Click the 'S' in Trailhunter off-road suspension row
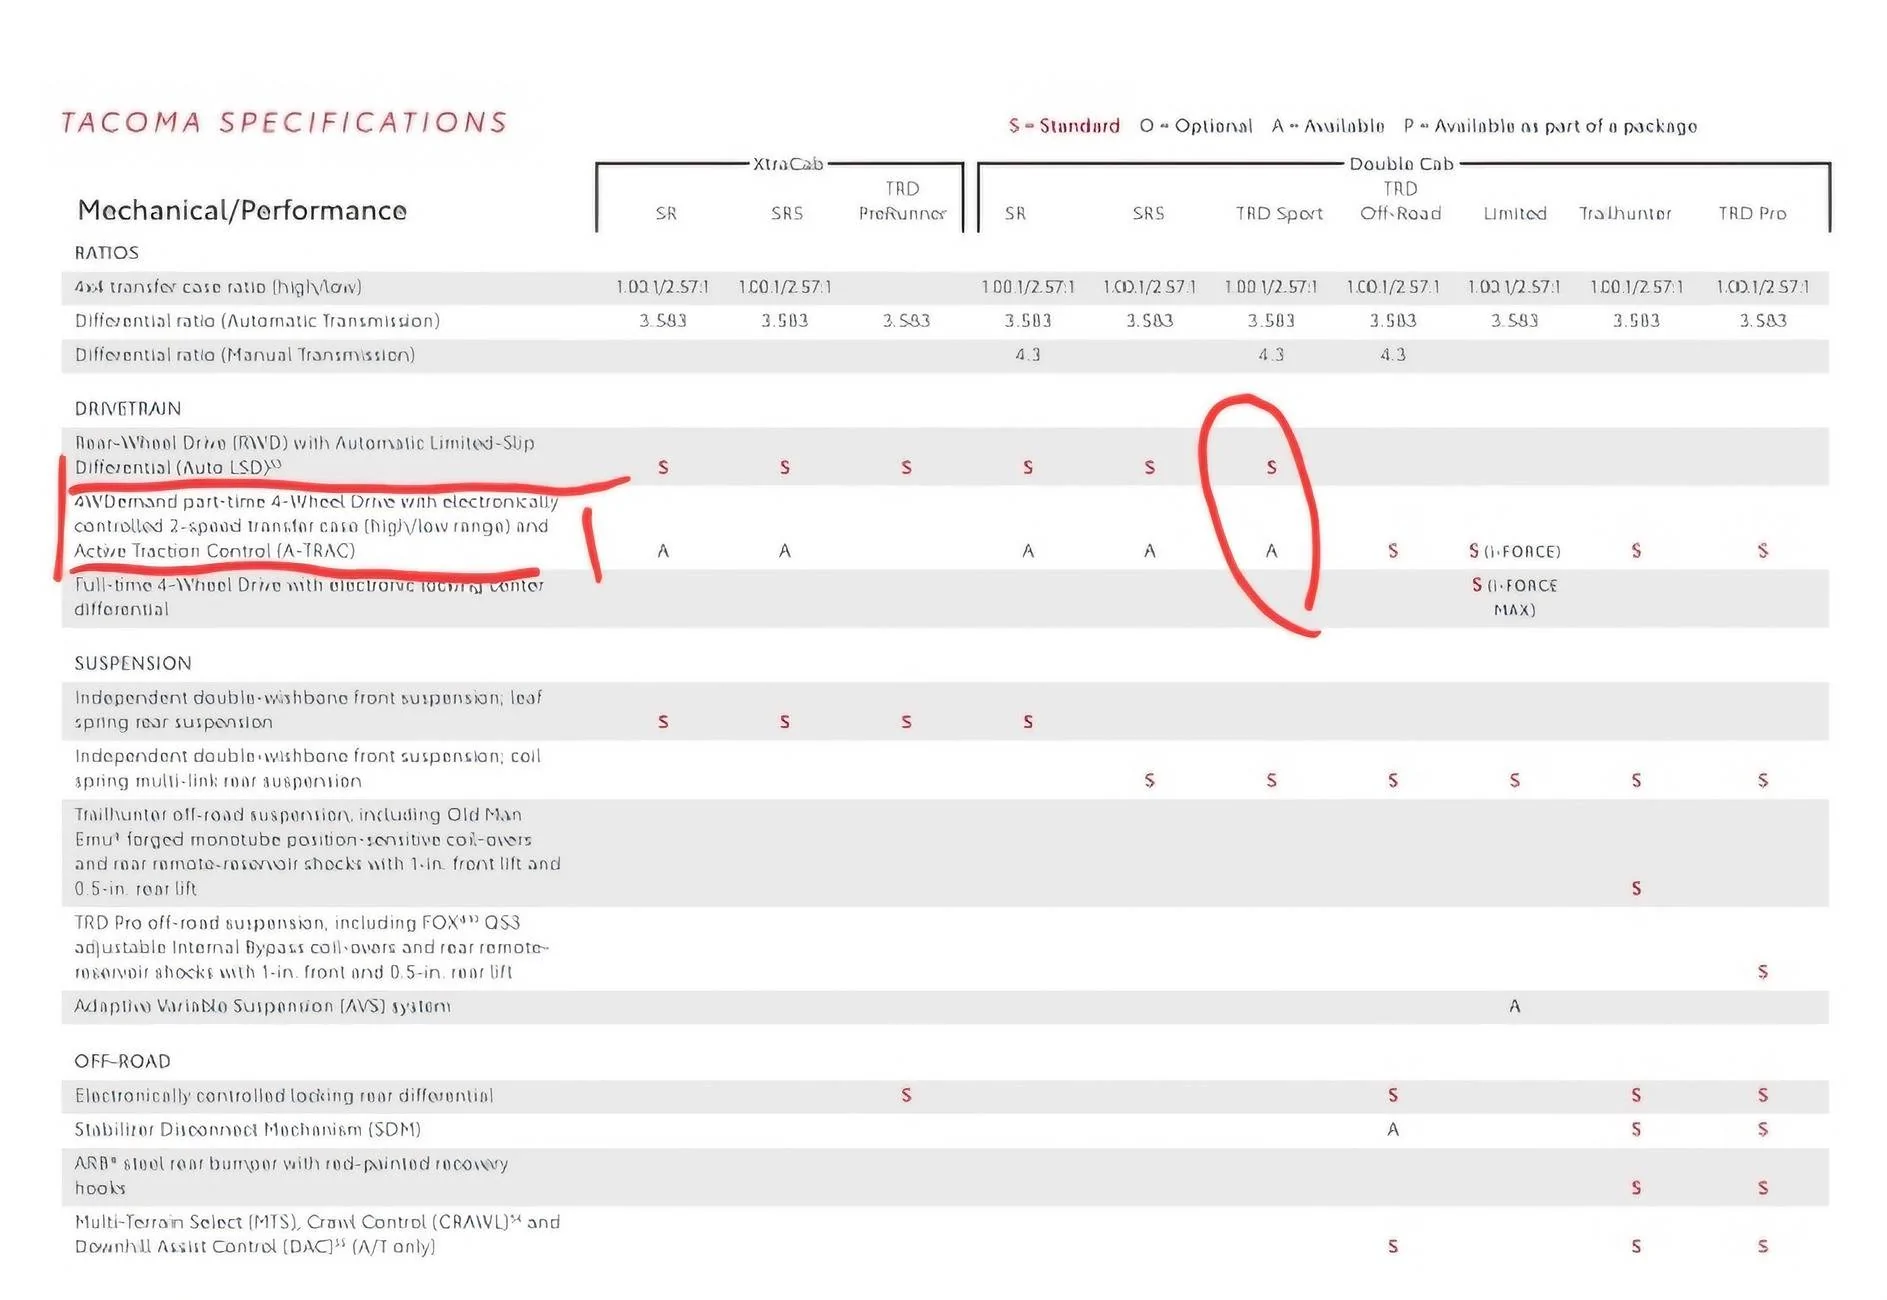The image size is (1887, 1300). click(1636, 888)
